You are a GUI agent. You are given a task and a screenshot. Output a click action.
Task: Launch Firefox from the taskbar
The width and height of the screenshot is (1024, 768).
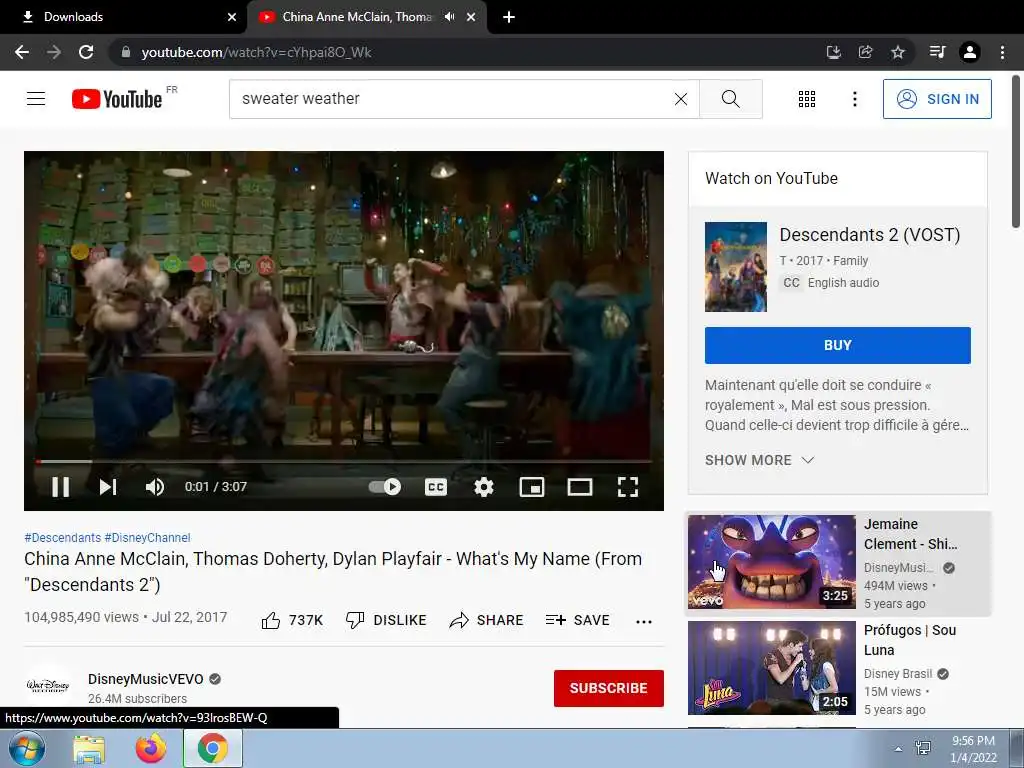pyautogui.click(x=151, y=749)
